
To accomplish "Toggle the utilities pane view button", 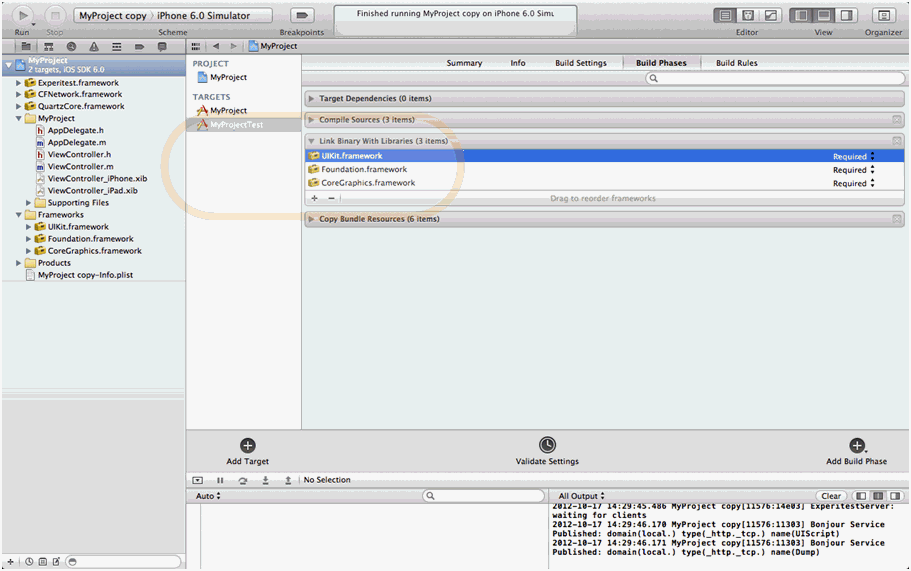I will tap(846, 16).
